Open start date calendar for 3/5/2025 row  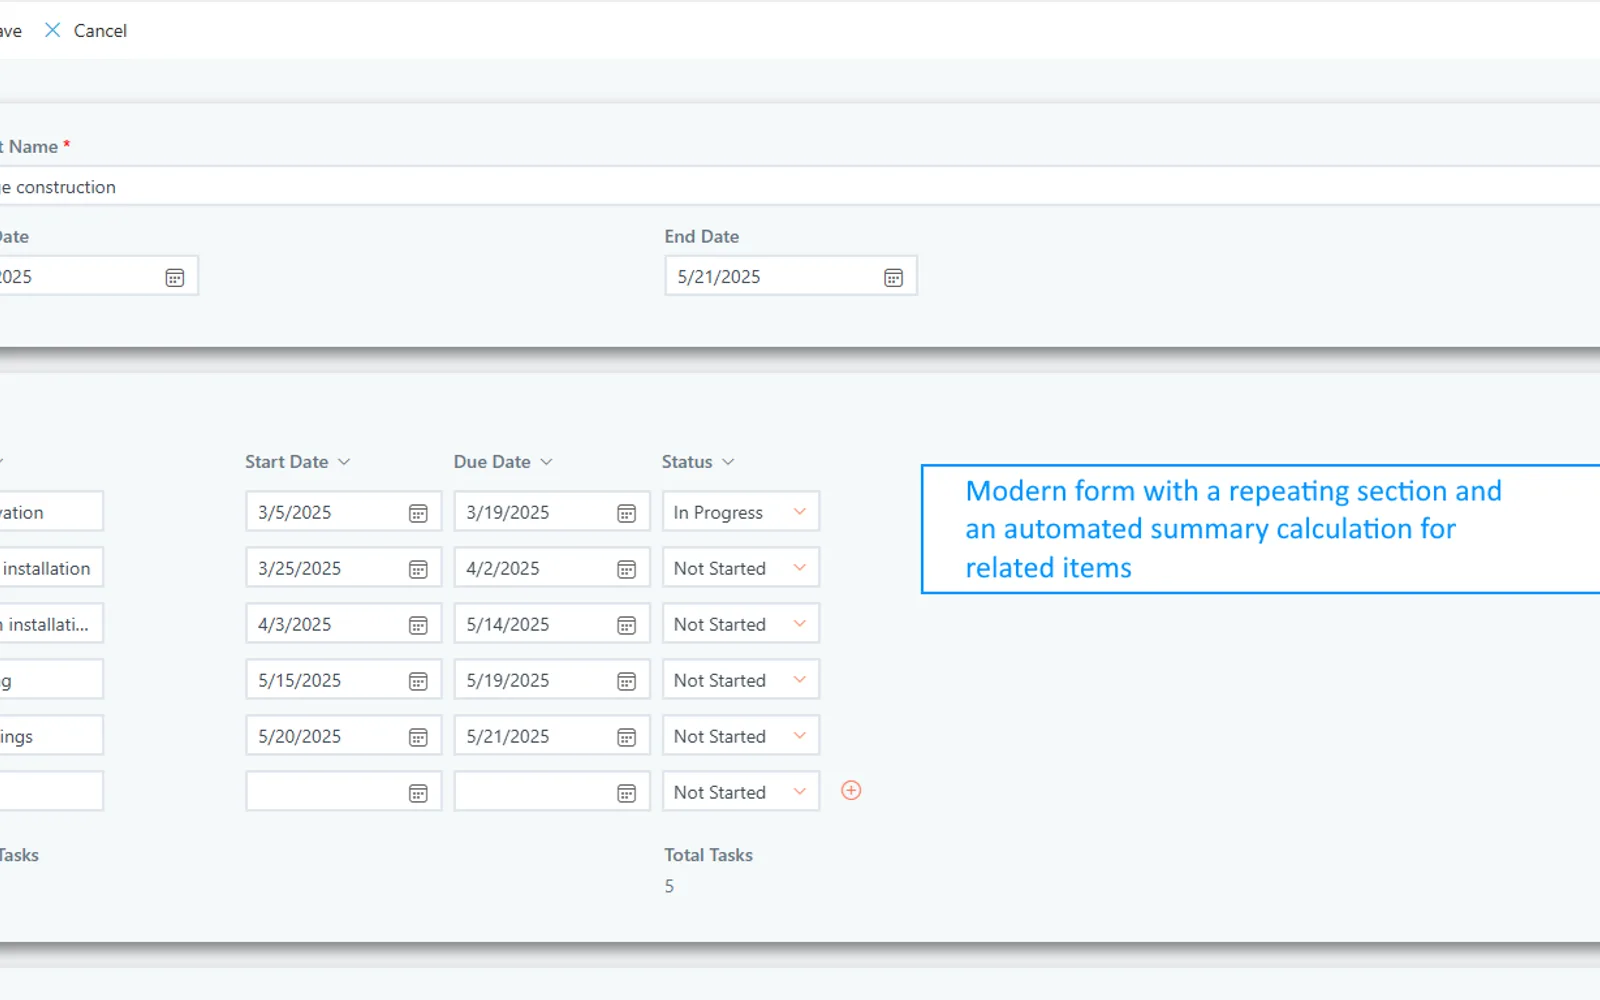pyautogui.click(x=418, y=513)
